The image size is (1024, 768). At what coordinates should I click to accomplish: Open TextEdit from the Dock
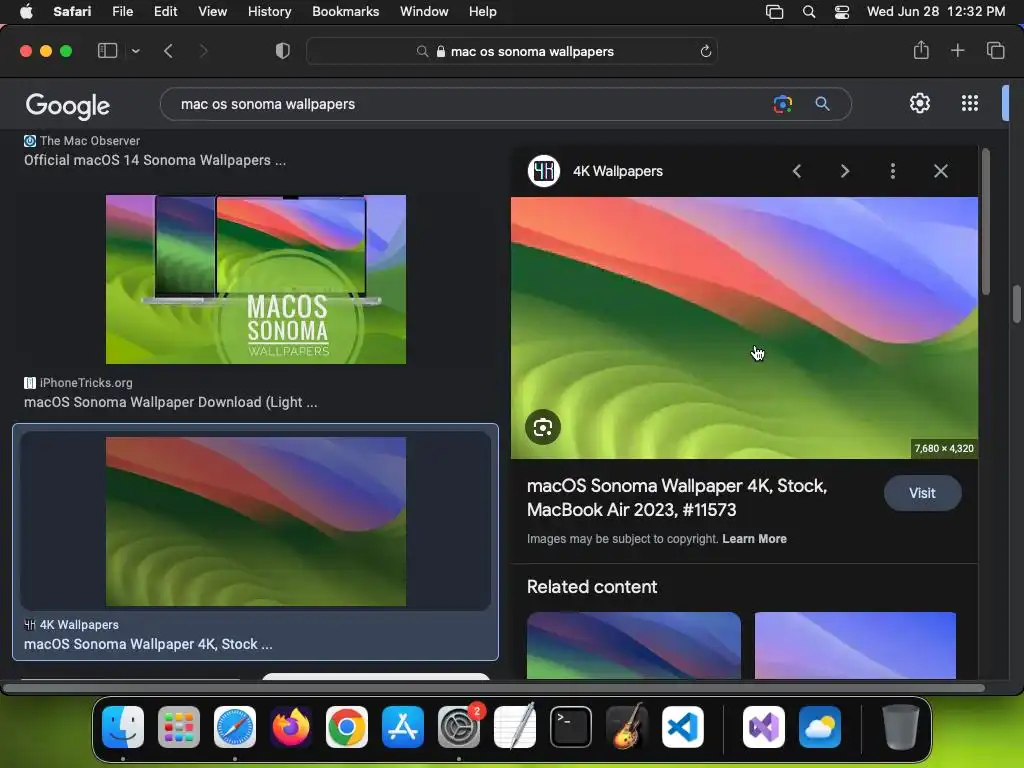515,727
